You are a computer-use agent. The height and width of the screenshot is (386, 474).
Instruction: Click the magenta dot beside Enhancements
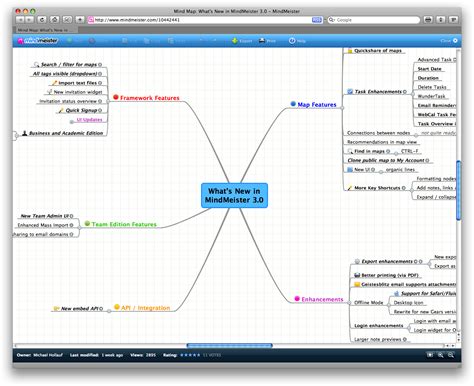click(297, 299)
